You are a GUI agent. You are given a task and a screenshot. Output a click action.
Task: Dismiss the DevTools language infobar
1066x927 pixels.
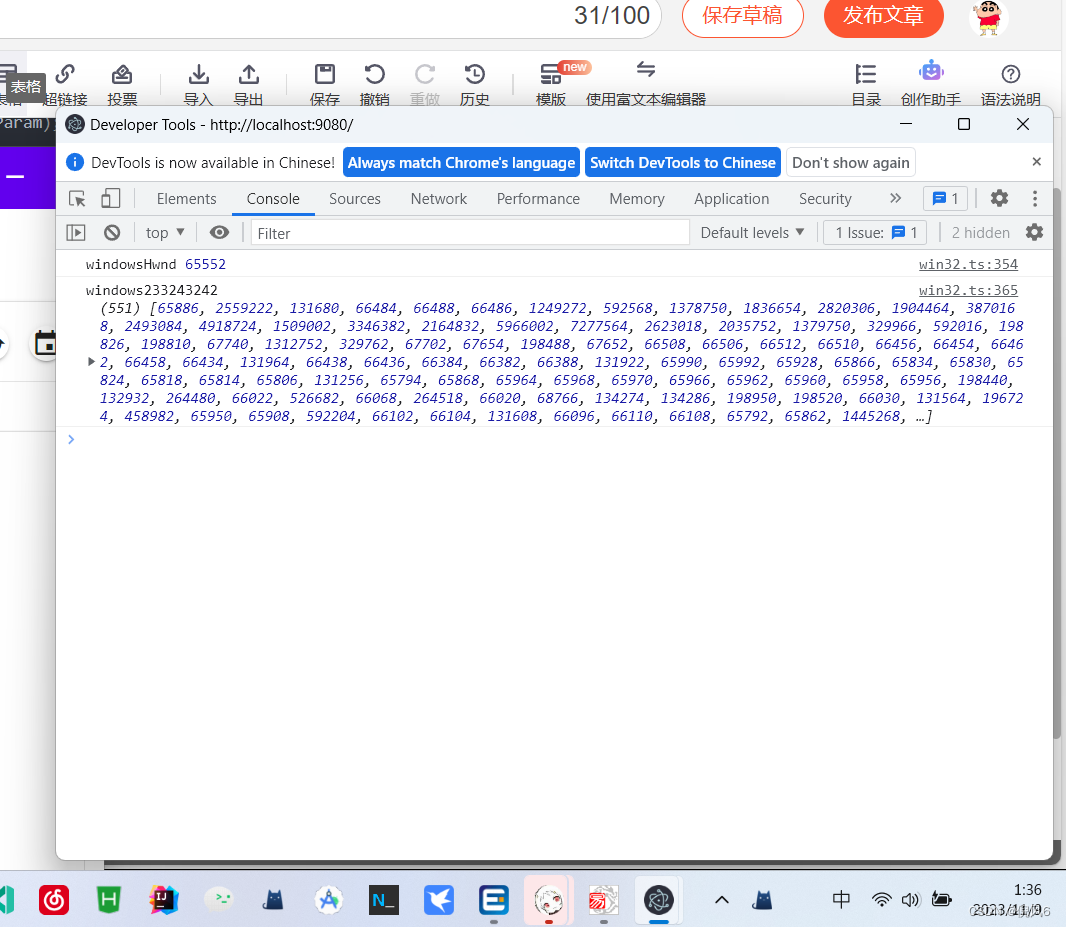(x=1036, y=162)
